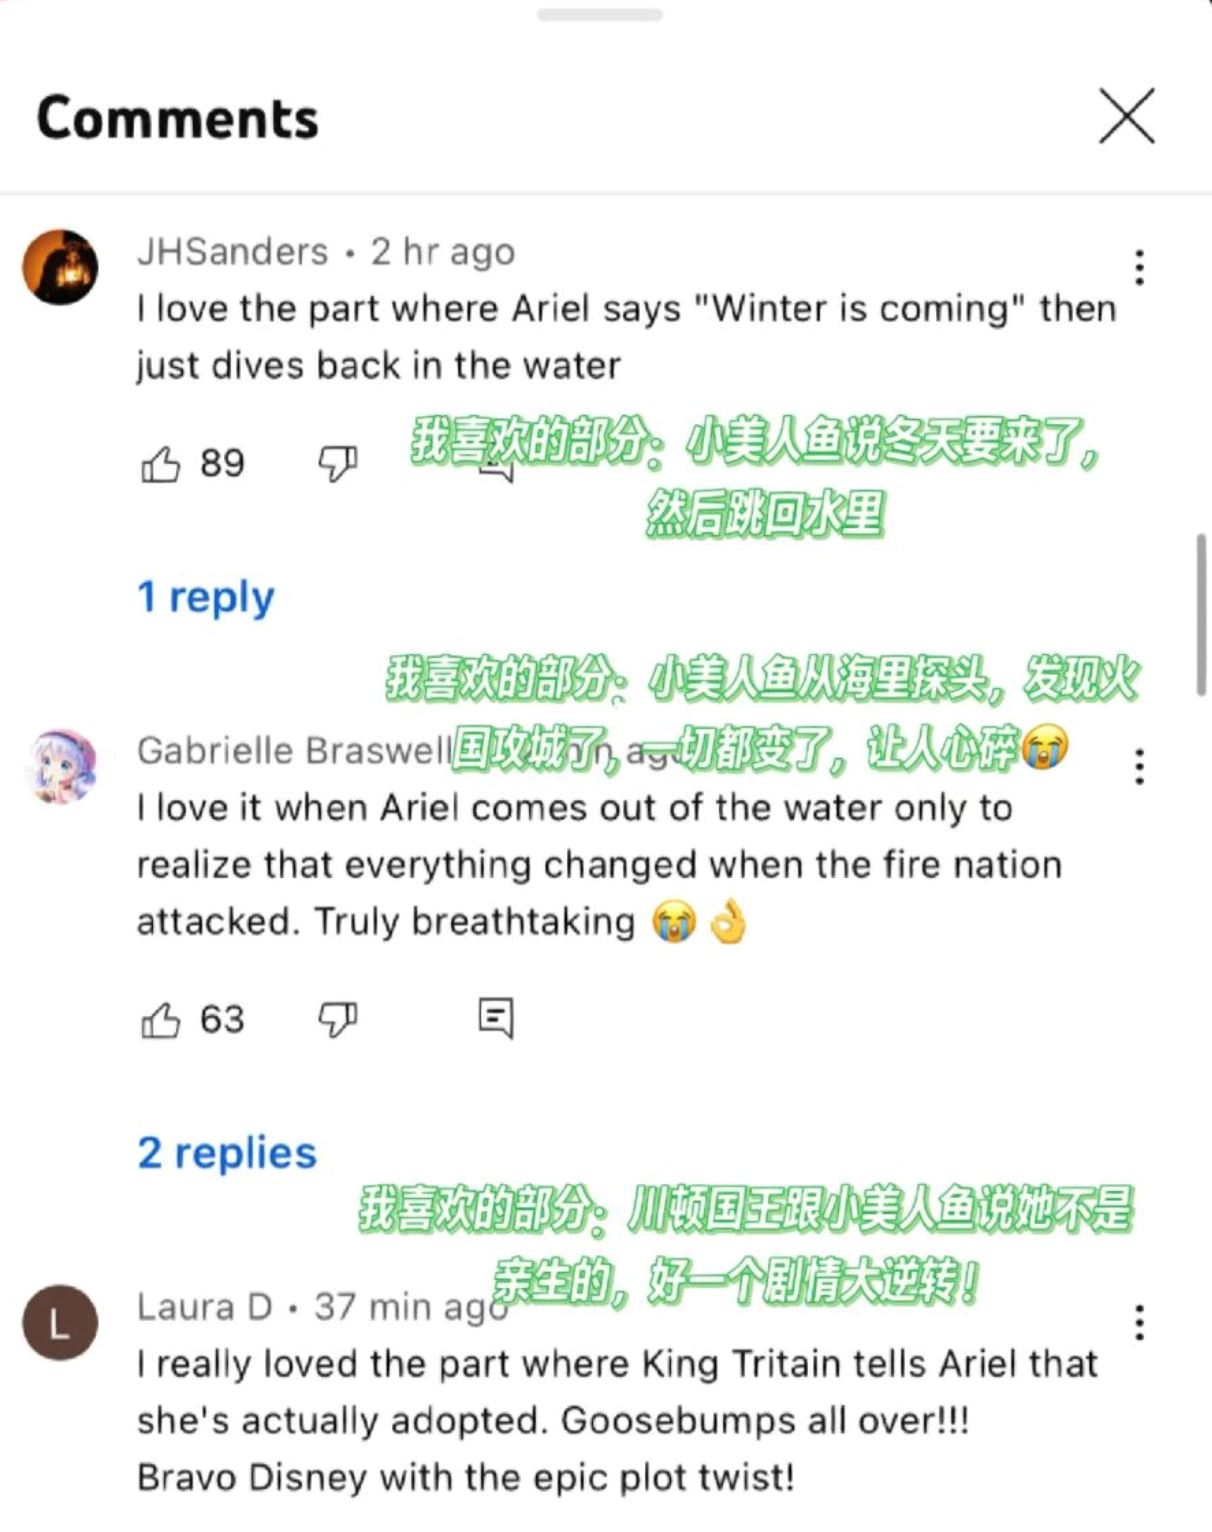Click the comments panel scrollbar
The height and width of the screenshot is (1532, 1212).
(1201, 615)
